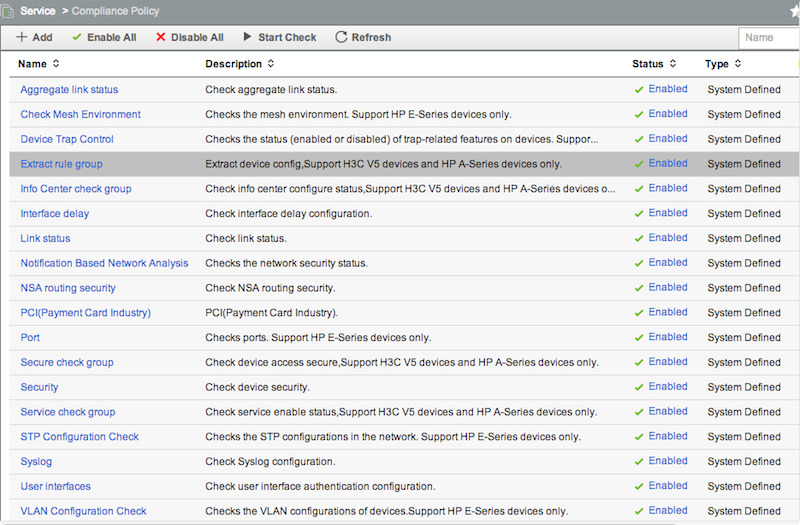Toggle Enabled status for Device Trap Control
The height and width of the screenshot is (525, 800).
(x=667, y=138)
